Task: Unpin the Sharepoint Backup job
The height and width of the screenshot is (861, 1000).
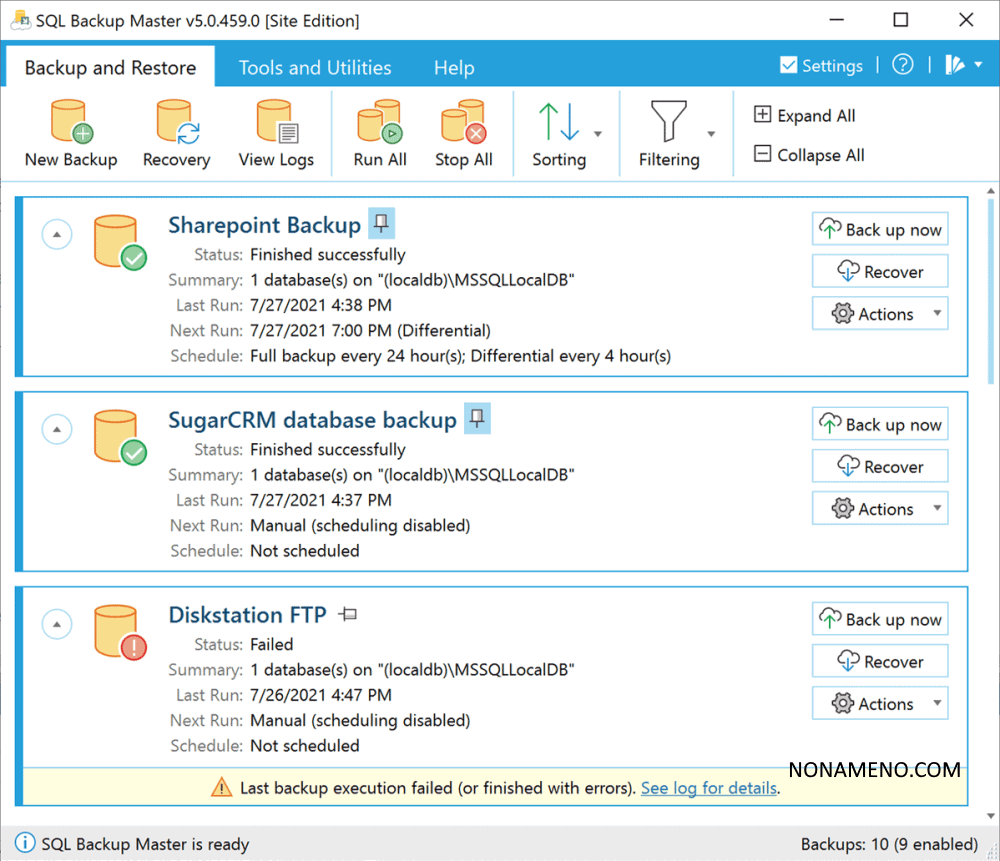Action: tap(380, 225)
